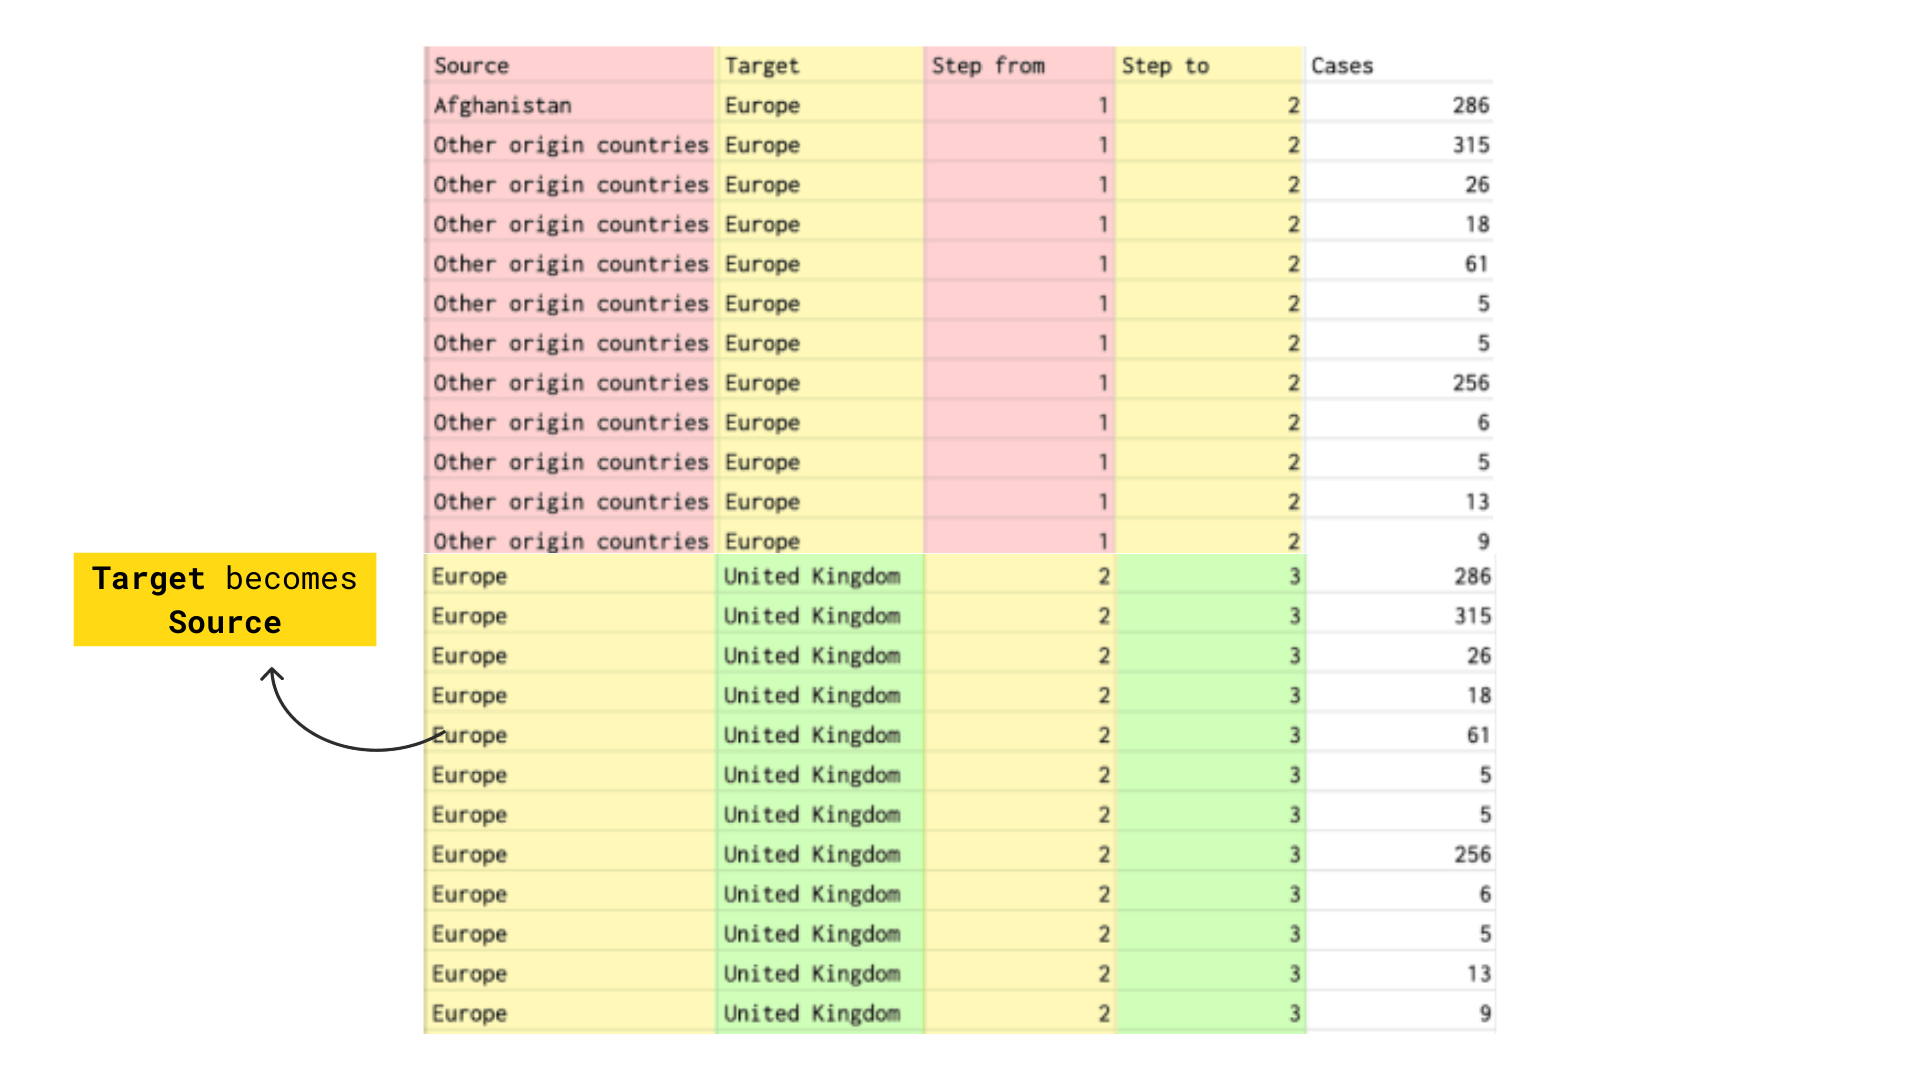Select Cases 26 in Other origin countries row
This screenshot has width=1920, height=1080.
point(1476,185)
